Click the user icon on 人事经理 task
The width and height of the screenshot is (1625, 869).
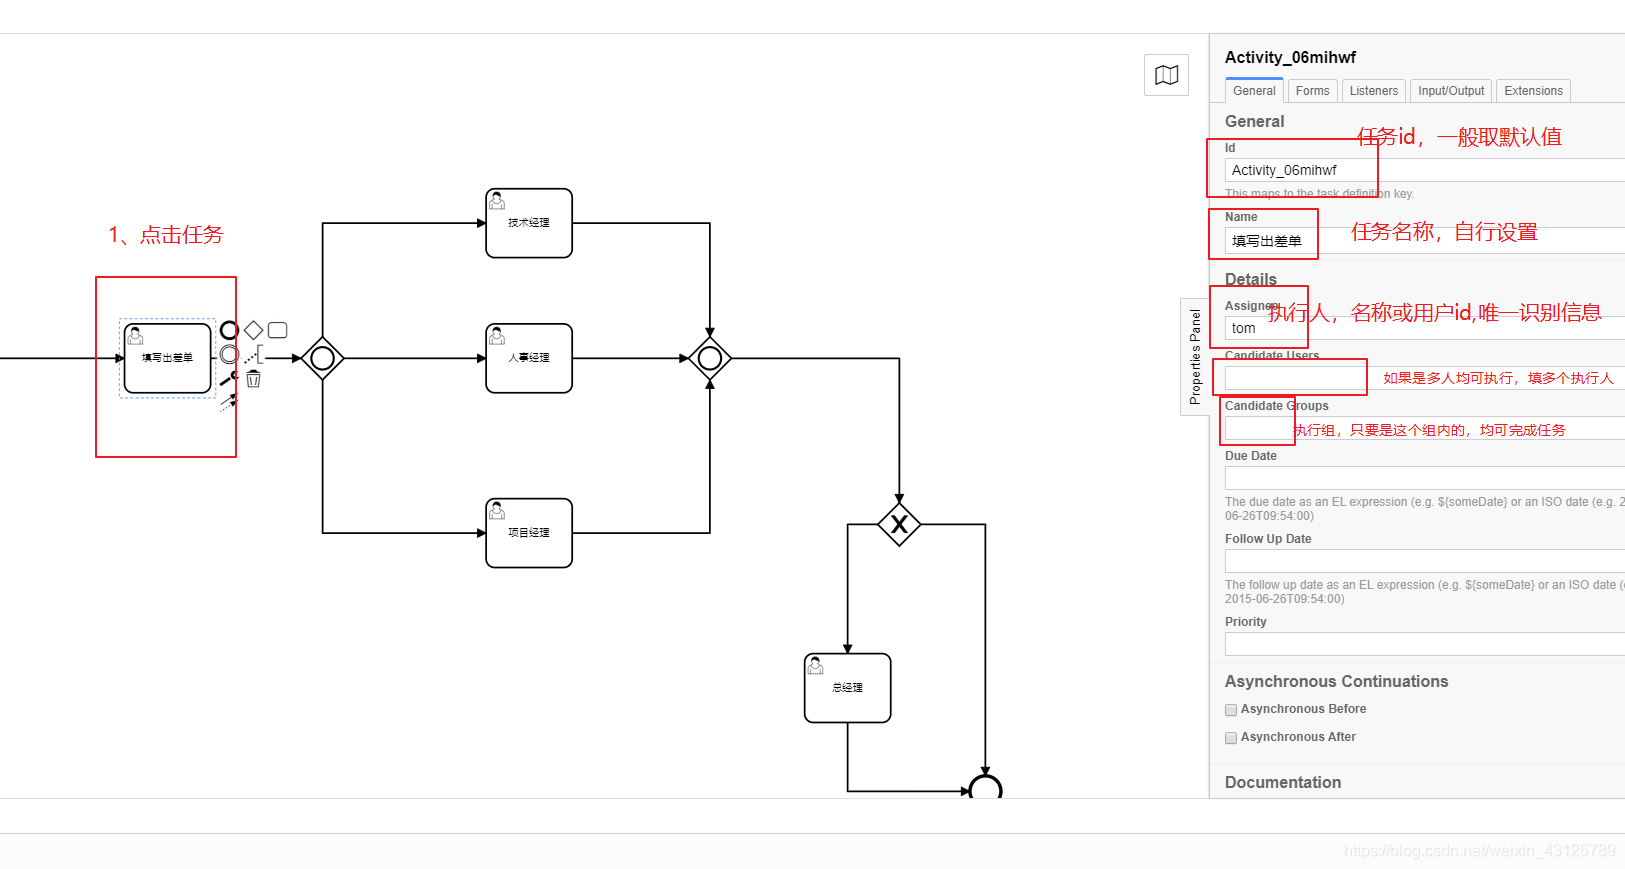tap(497, 336)
